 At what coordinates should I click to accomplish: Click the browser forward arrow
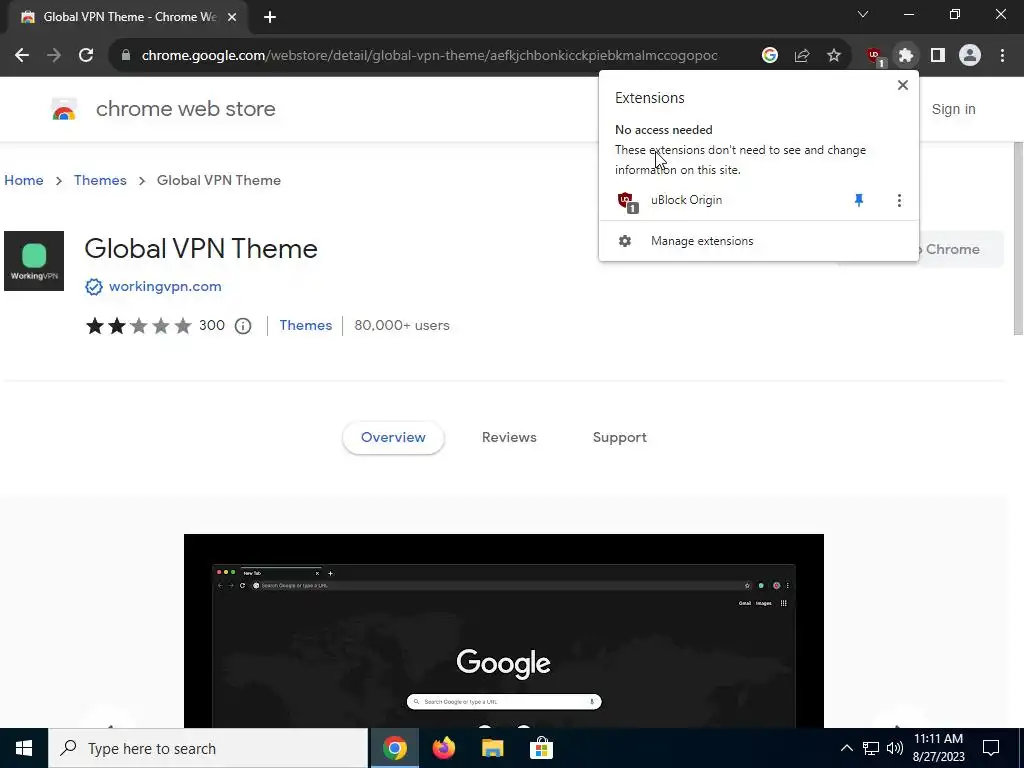coord(54,56)
